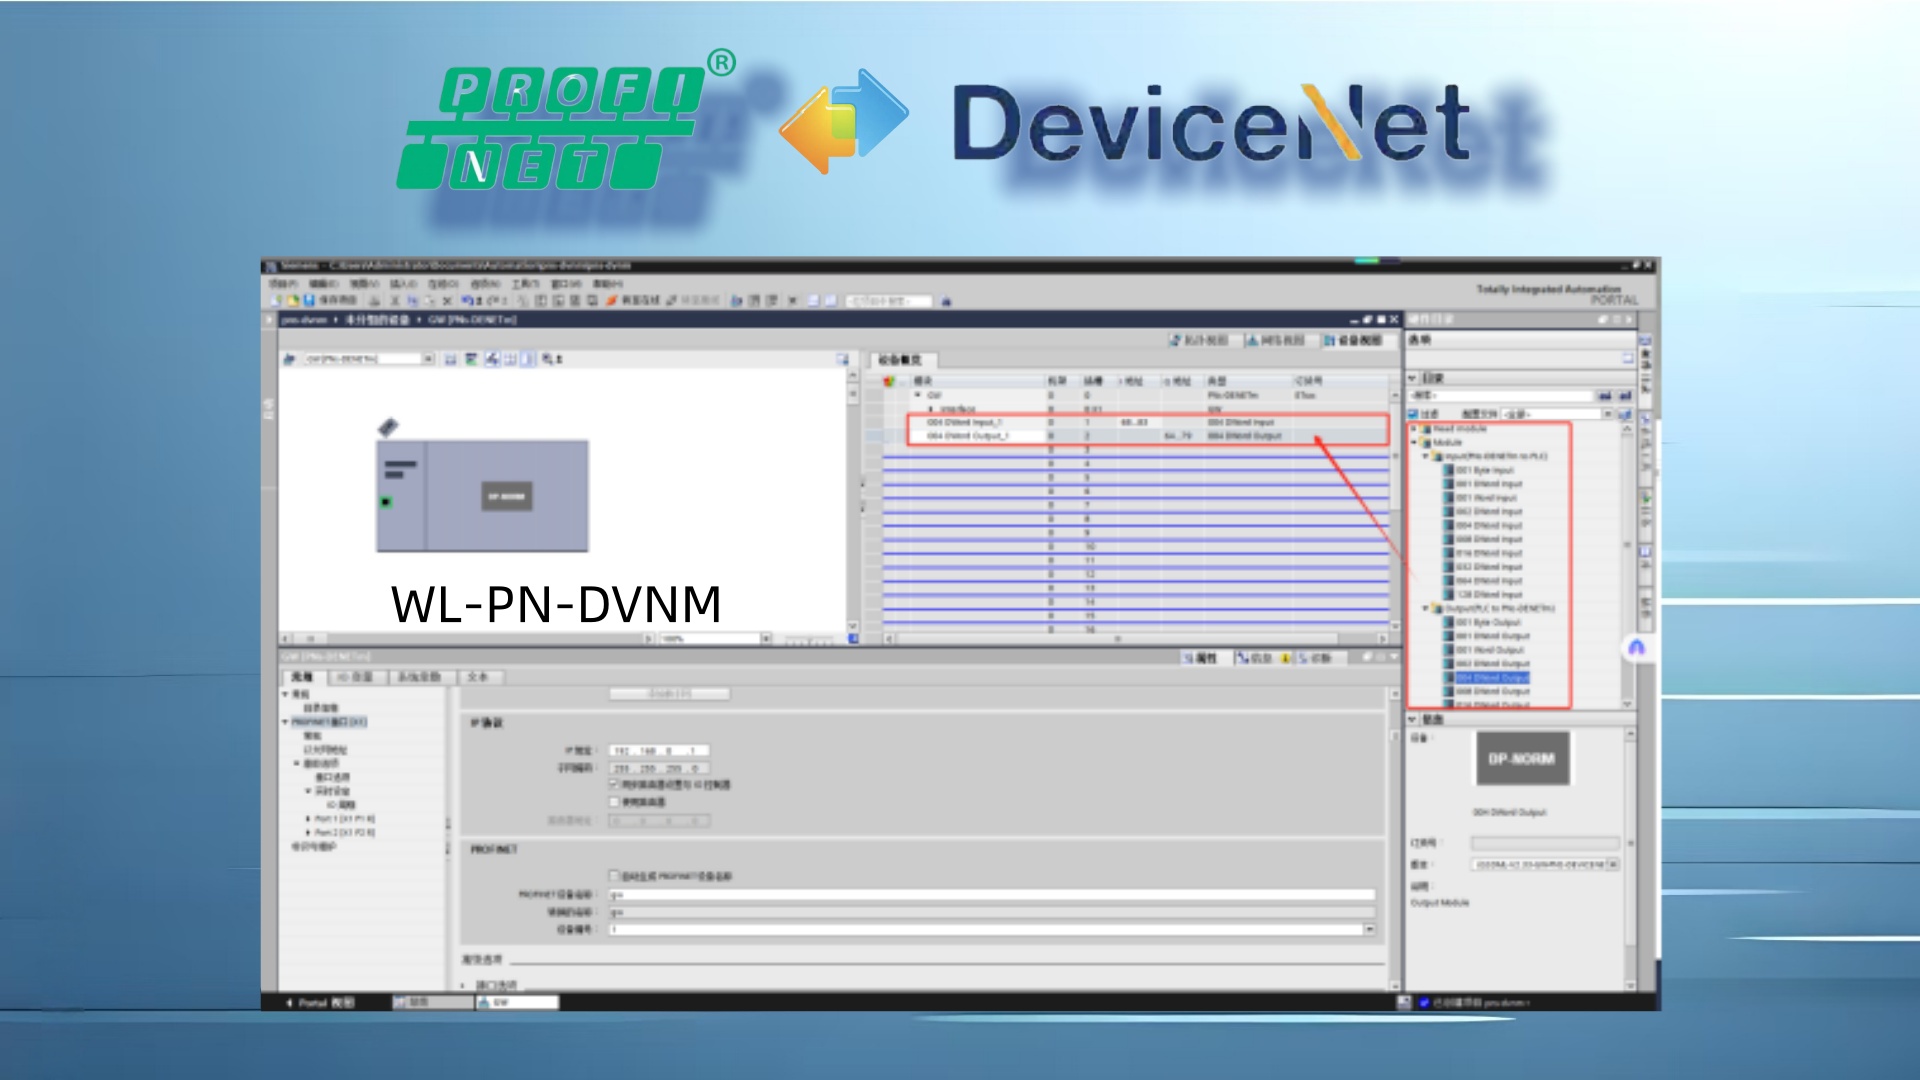Select the highlighted 004 DWord Output module

click(1491, 678)
